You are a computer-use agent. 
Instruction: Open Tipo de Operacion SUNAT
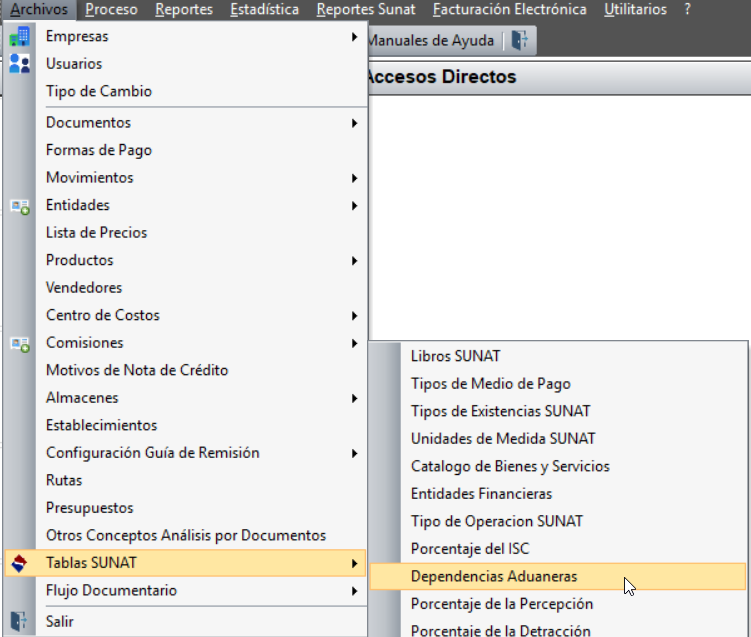tap(558, 521)
